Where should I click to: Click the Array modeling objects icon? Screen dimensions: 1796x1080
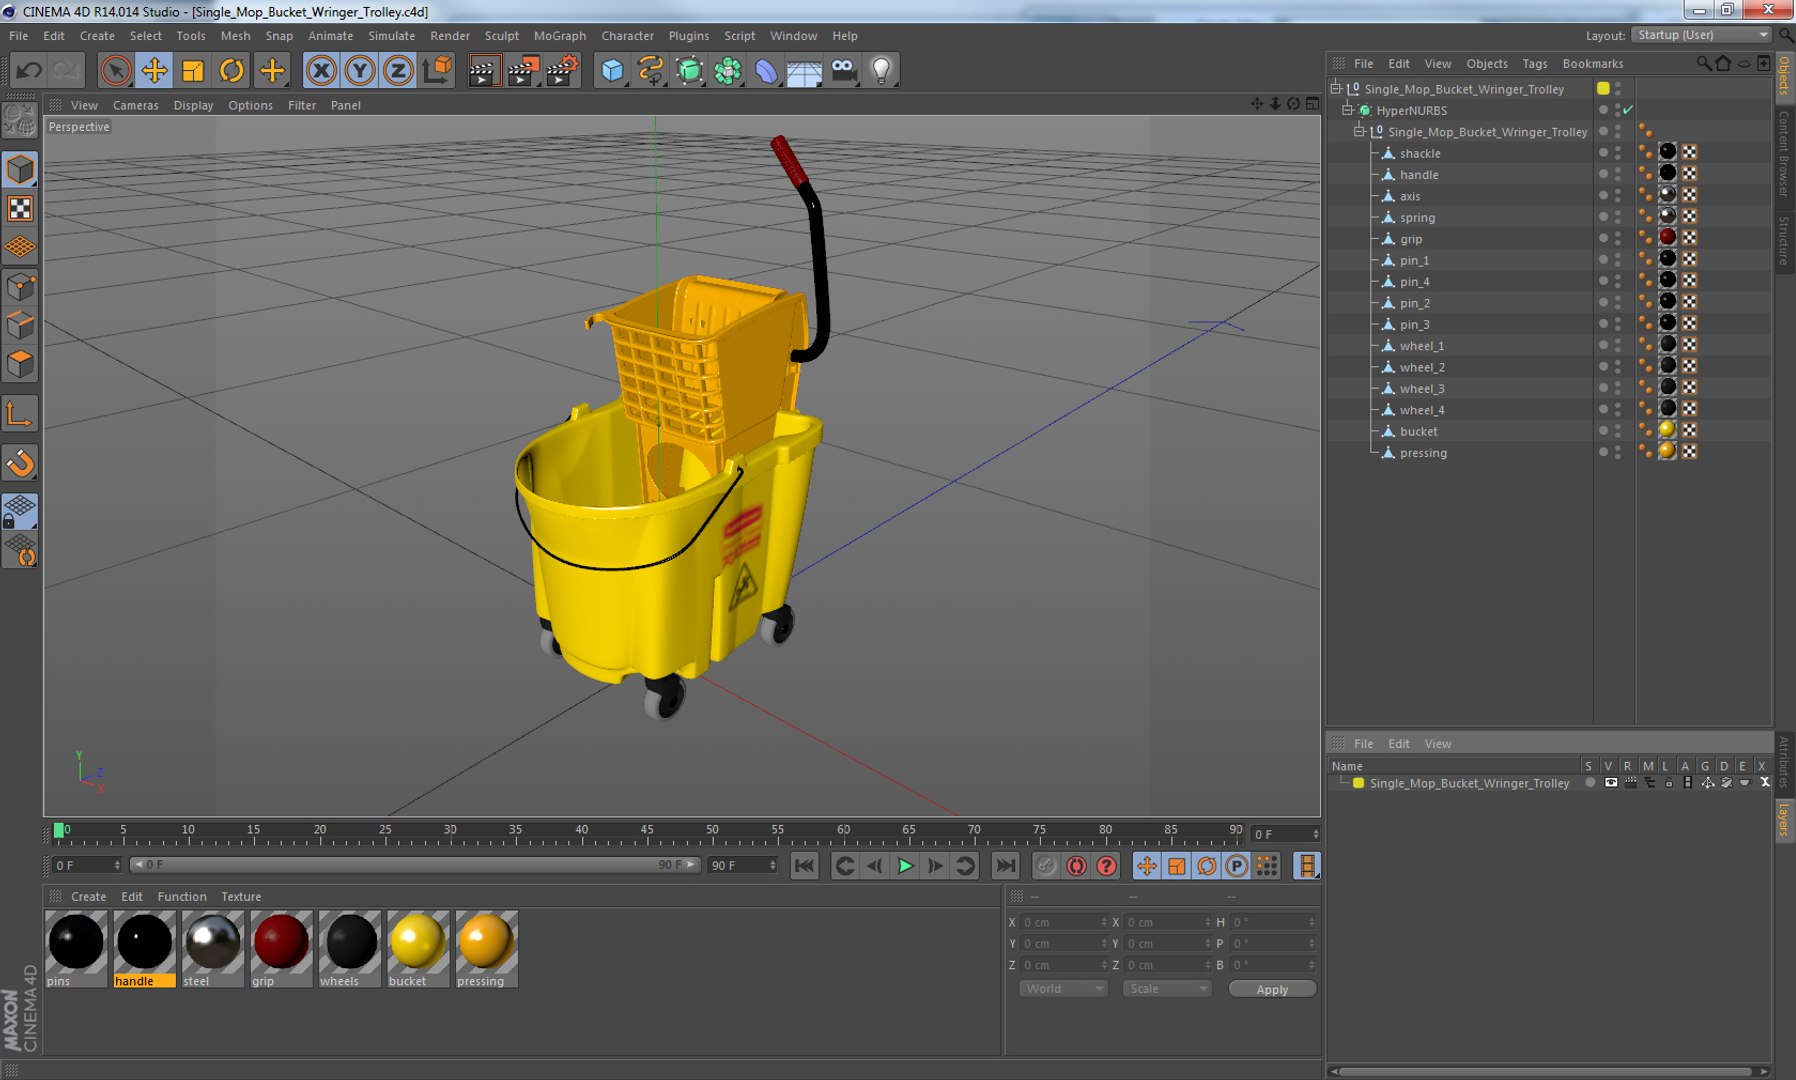tap(728, 70)
